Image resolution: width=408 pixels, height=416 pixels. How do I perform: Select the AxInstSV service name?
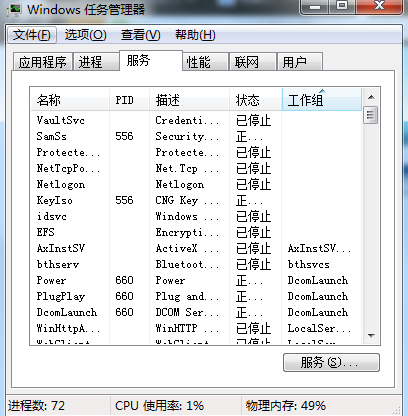(61, 248)
